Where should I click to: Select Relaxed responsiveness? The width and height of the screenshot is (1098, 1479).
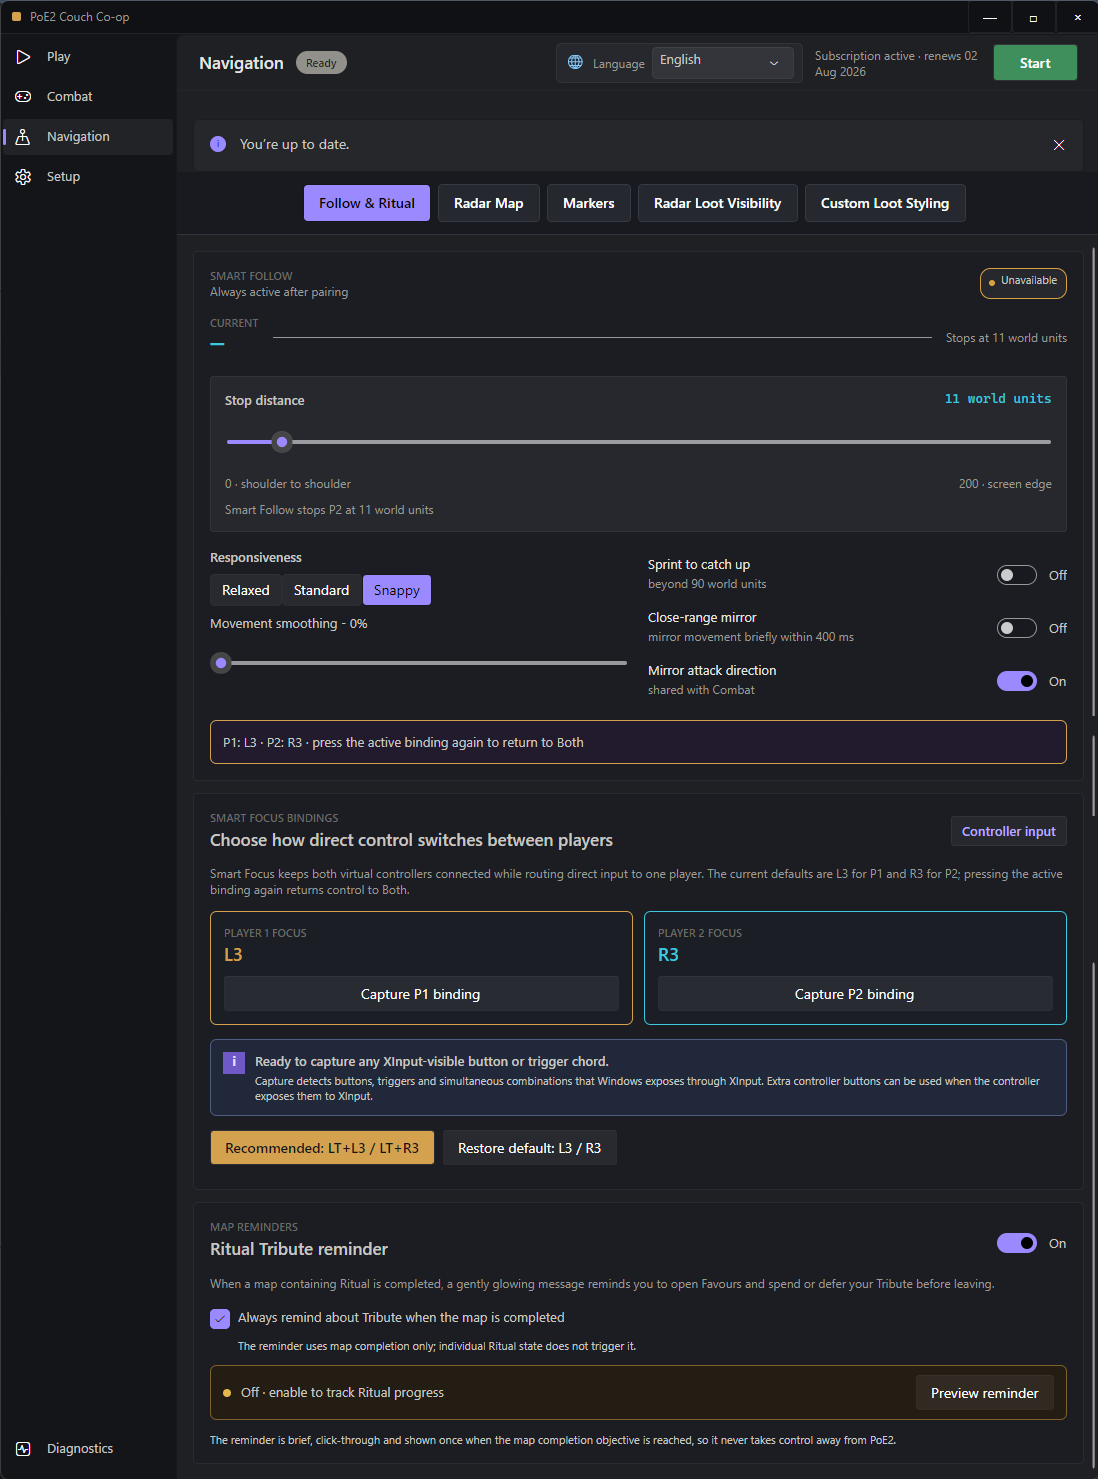[246, 590]
